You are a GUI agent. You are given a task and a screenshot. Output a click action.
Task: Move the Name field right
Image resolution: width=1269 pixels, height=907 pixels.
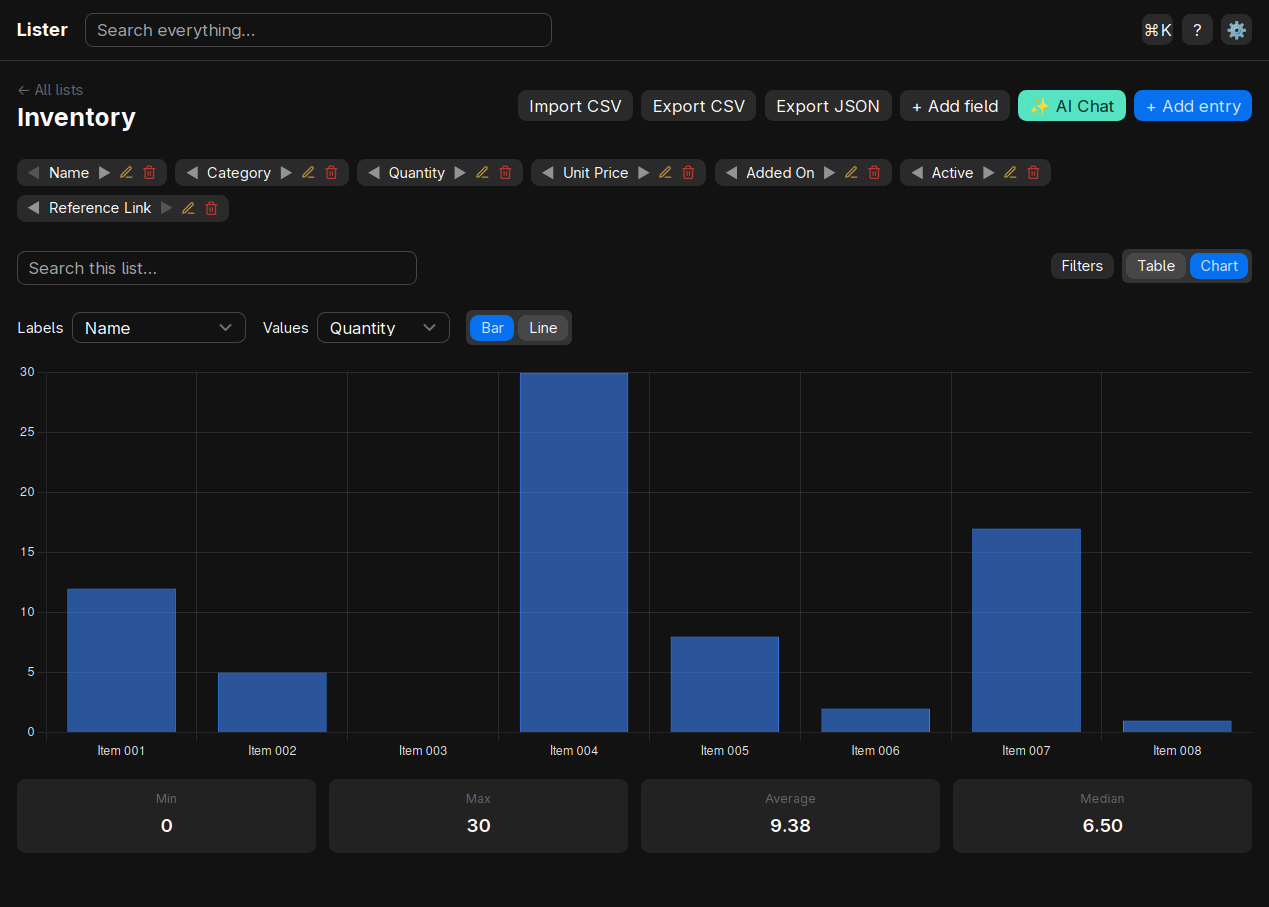click(x=104, y=173)
